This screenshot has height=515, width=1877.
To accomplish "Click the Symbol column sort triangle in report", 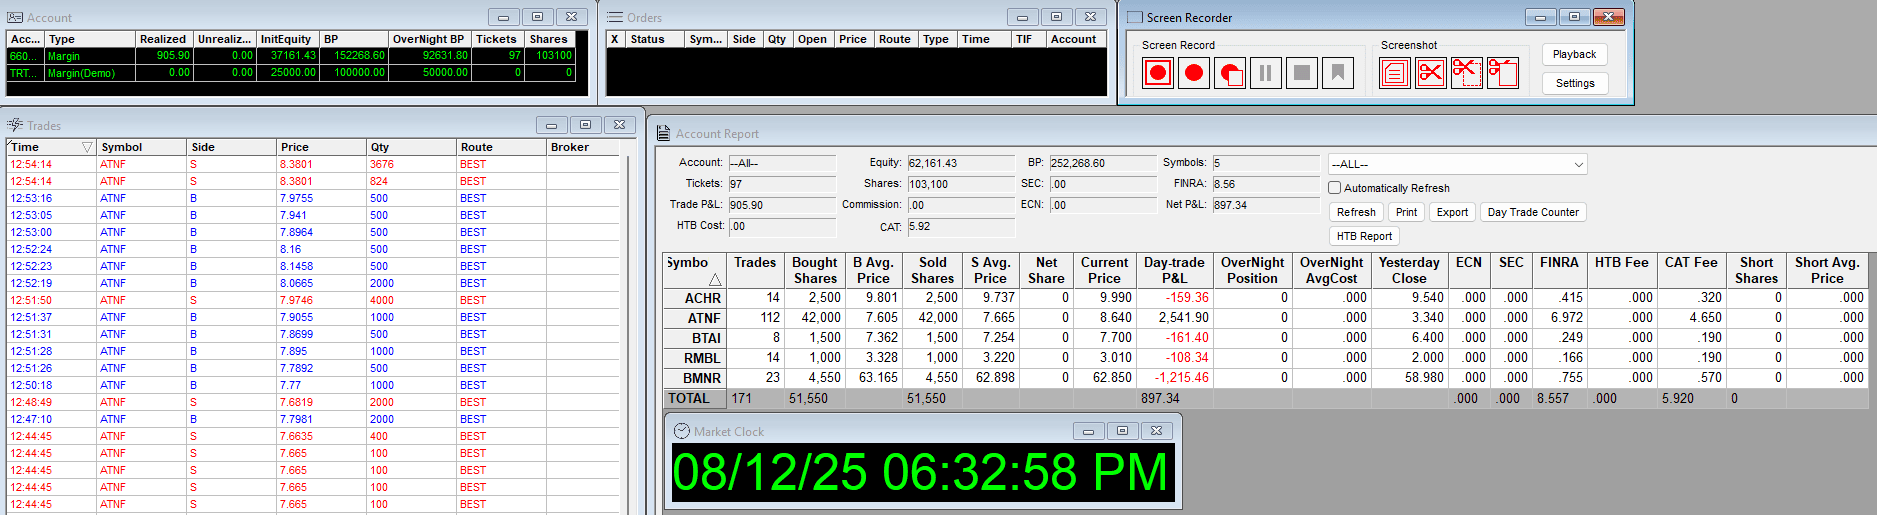I will pos(714,279).
